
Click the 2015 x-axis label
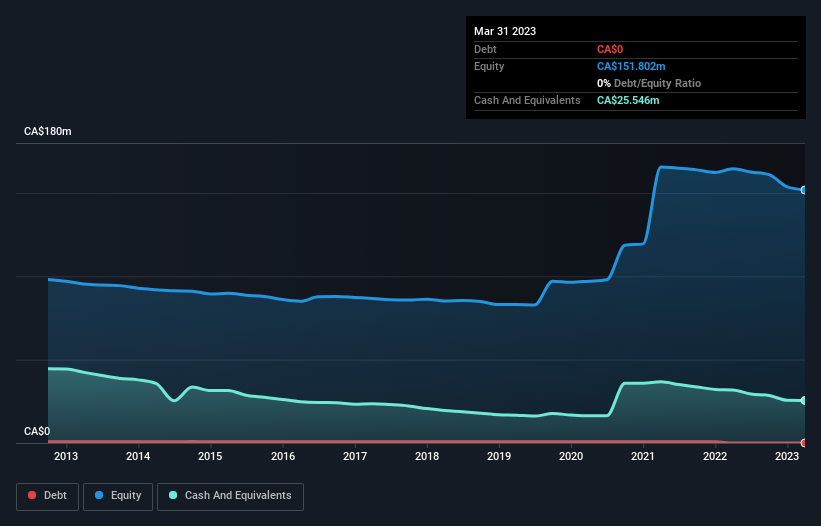pos(210,456)
